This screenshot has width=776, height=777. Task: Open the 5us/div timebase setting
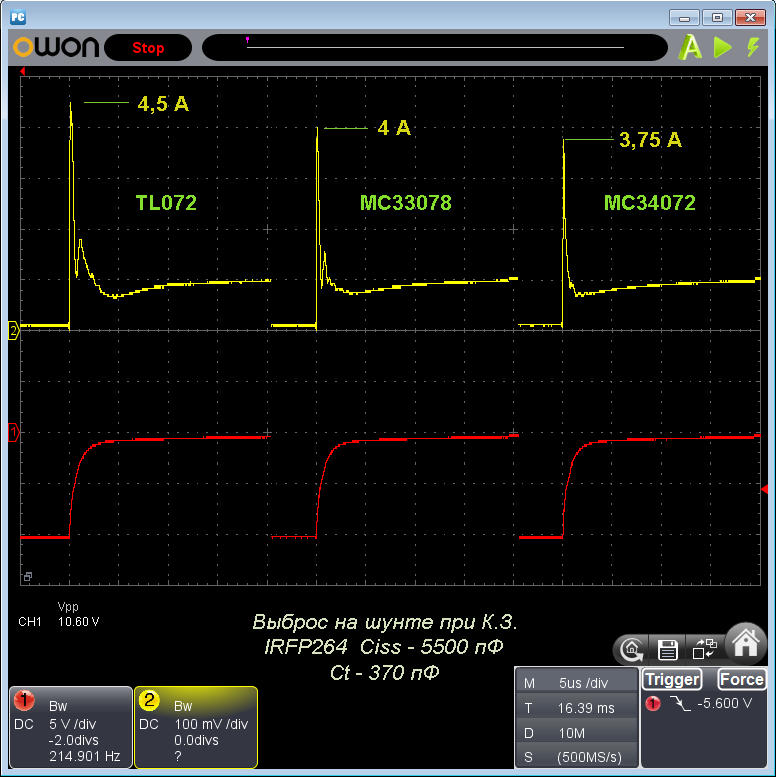pyautogui.click(x=582, y=683)
